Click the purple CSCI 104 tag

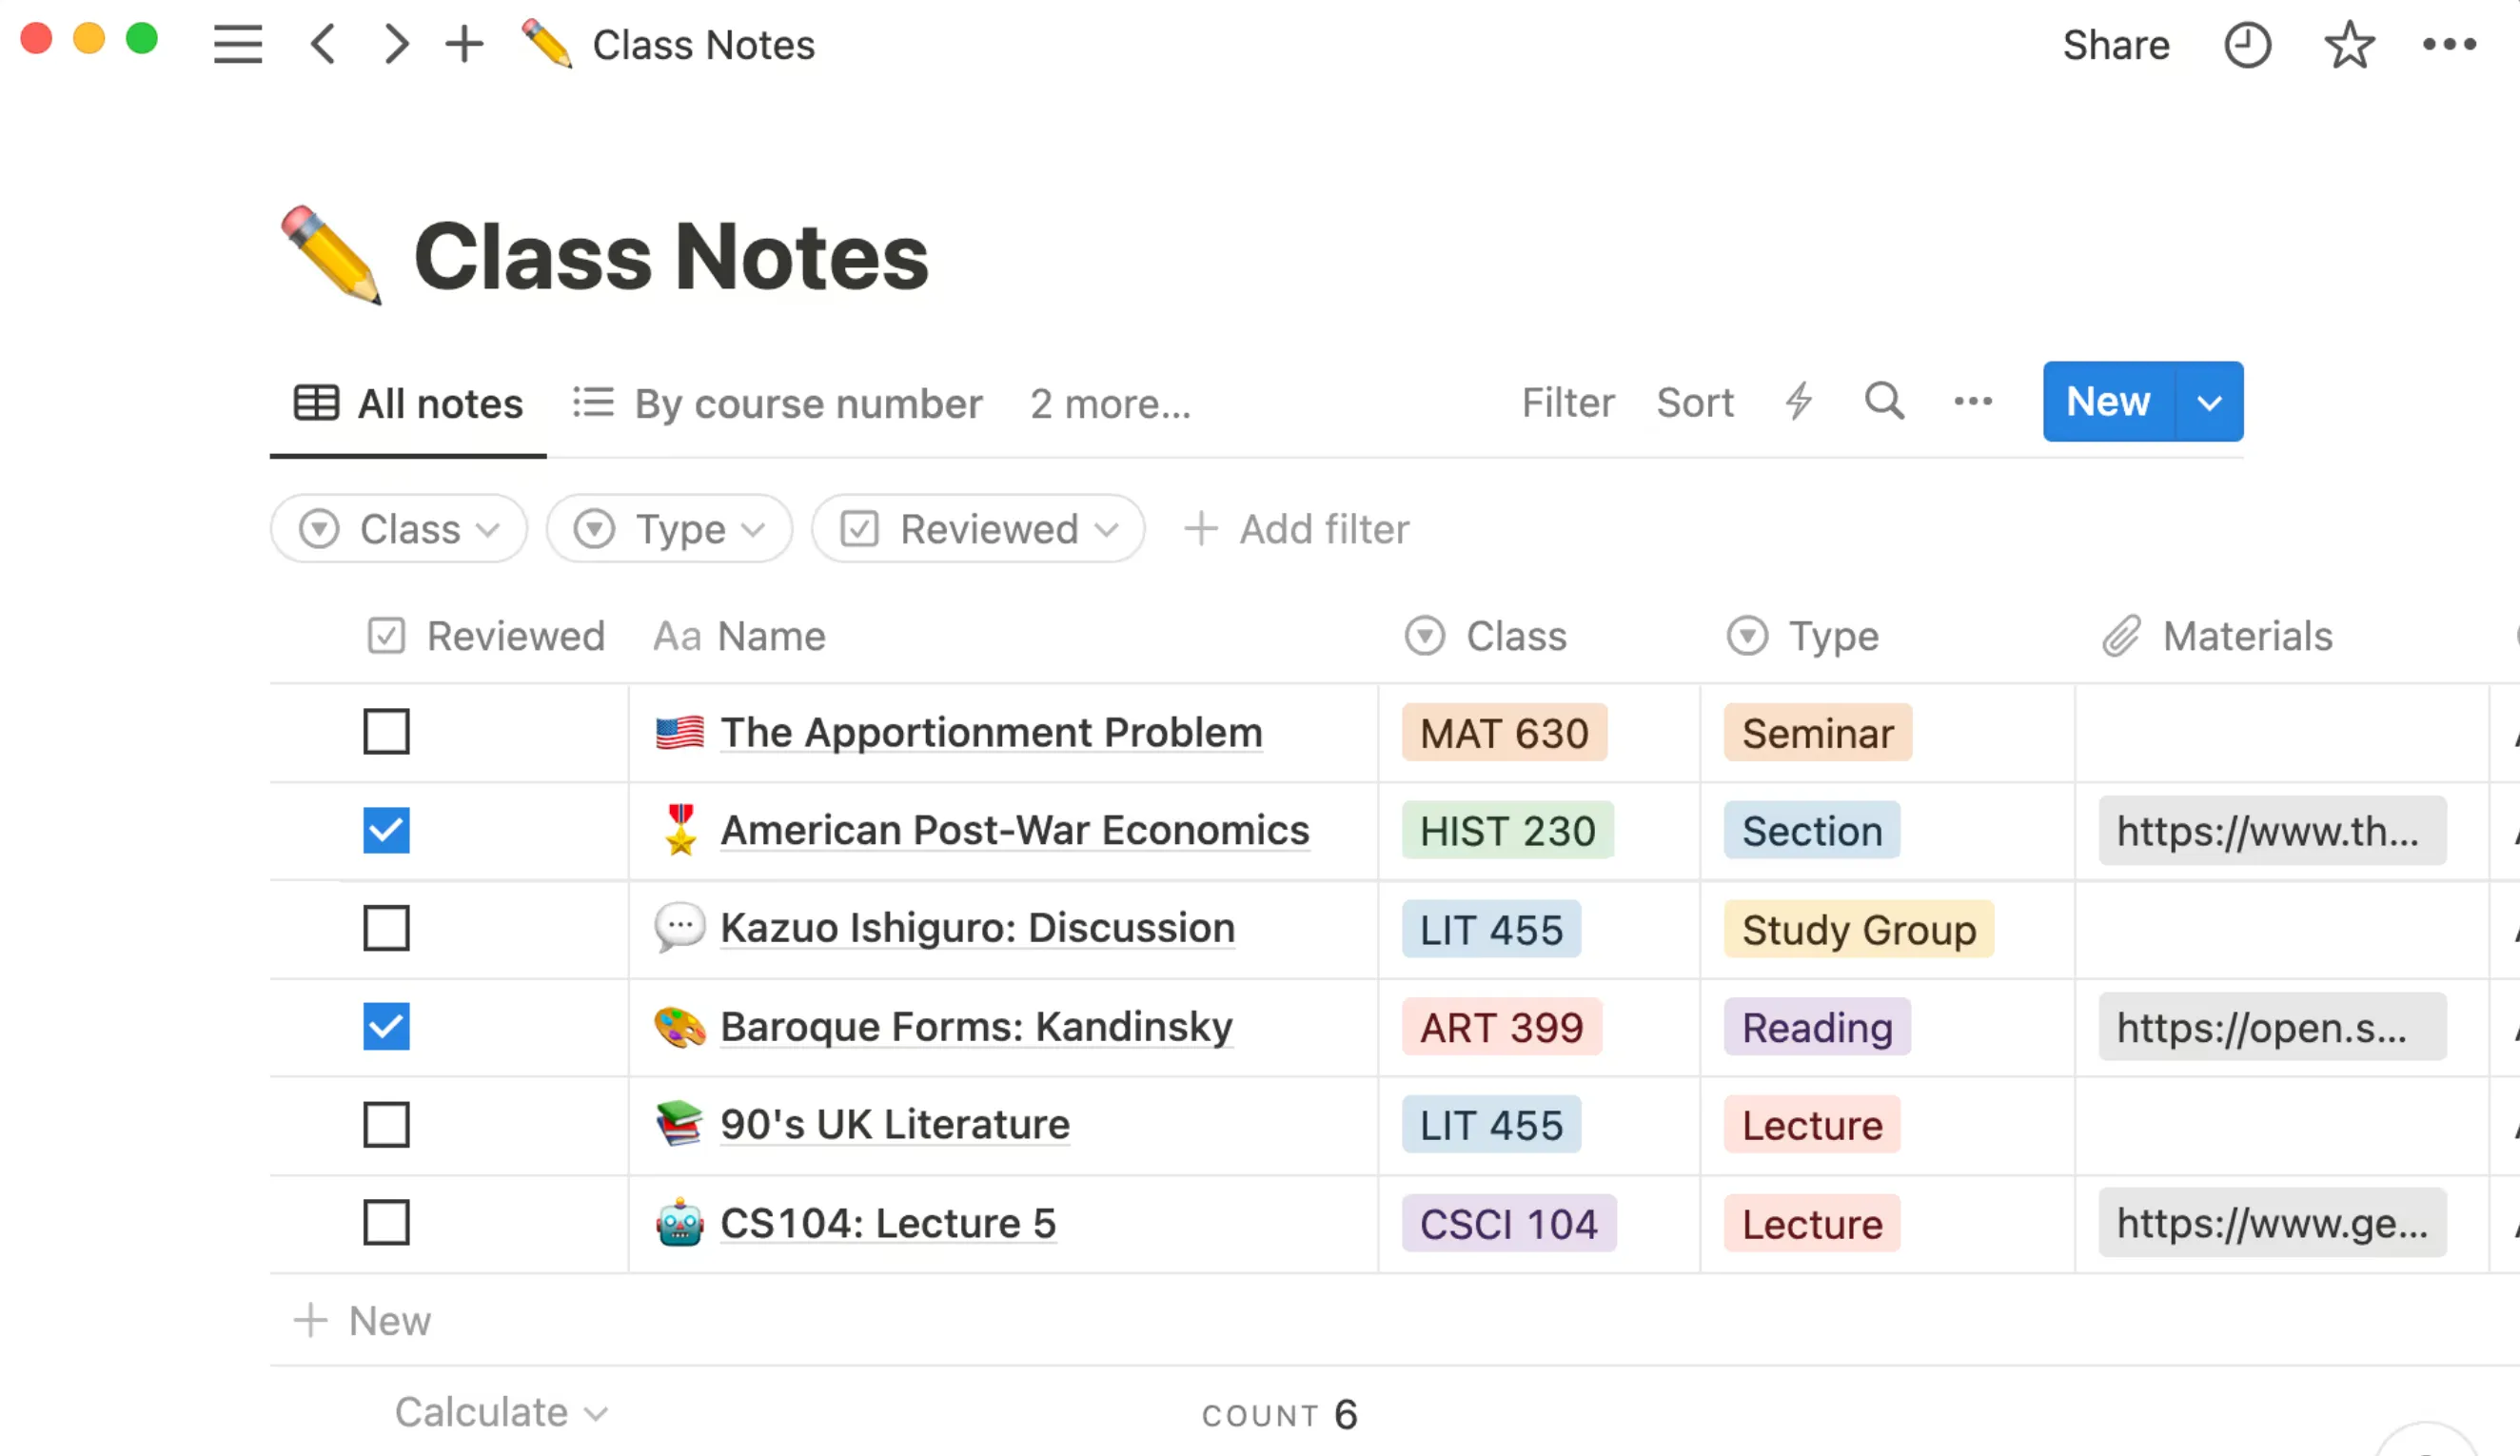pos(1508,1224)
